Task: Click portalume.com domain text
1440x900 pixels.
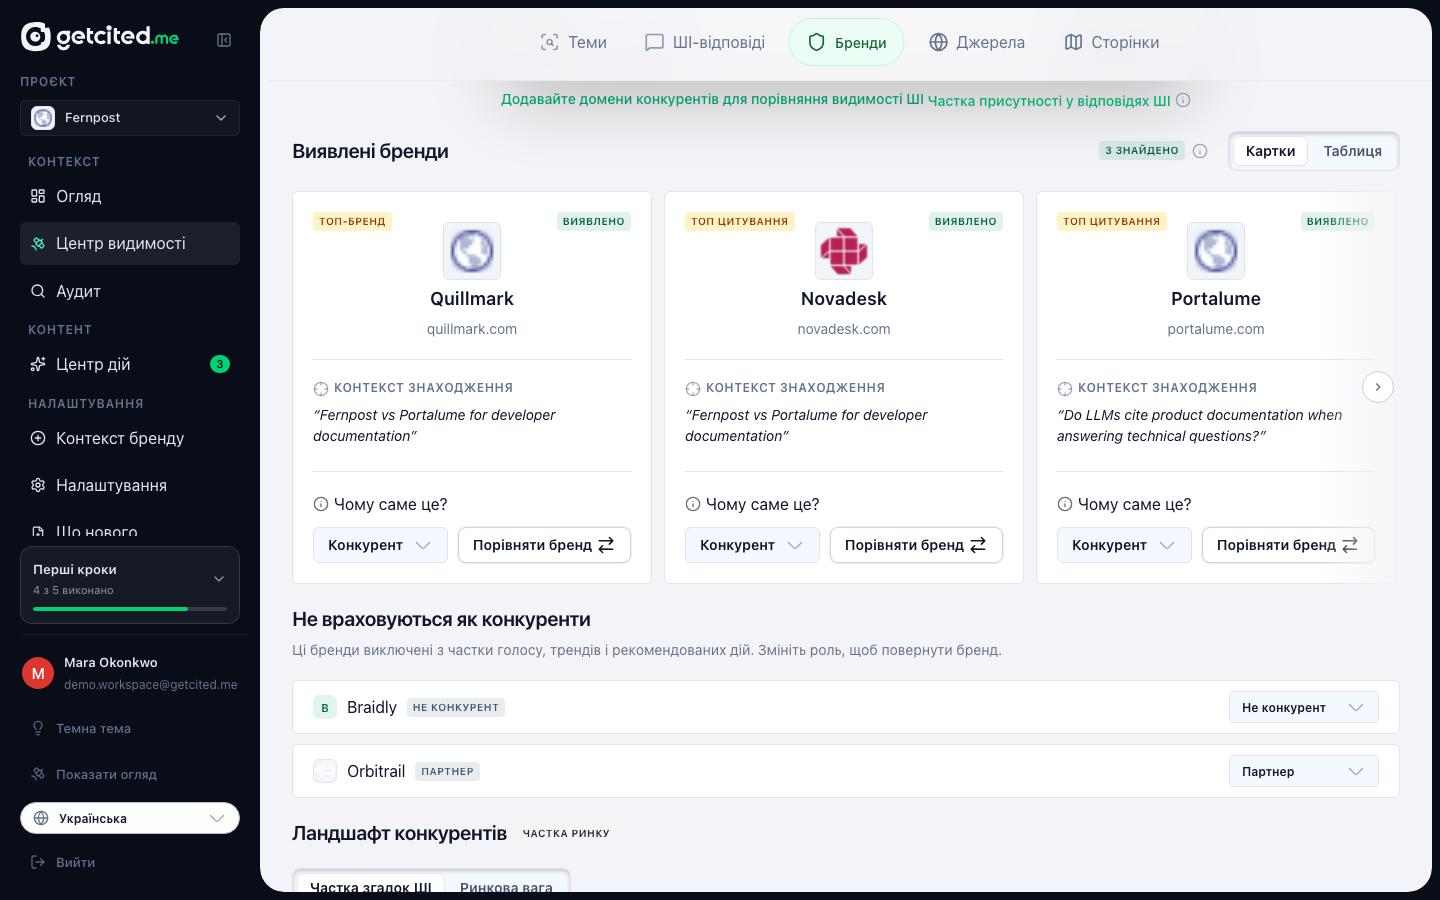Action: 1216,329
